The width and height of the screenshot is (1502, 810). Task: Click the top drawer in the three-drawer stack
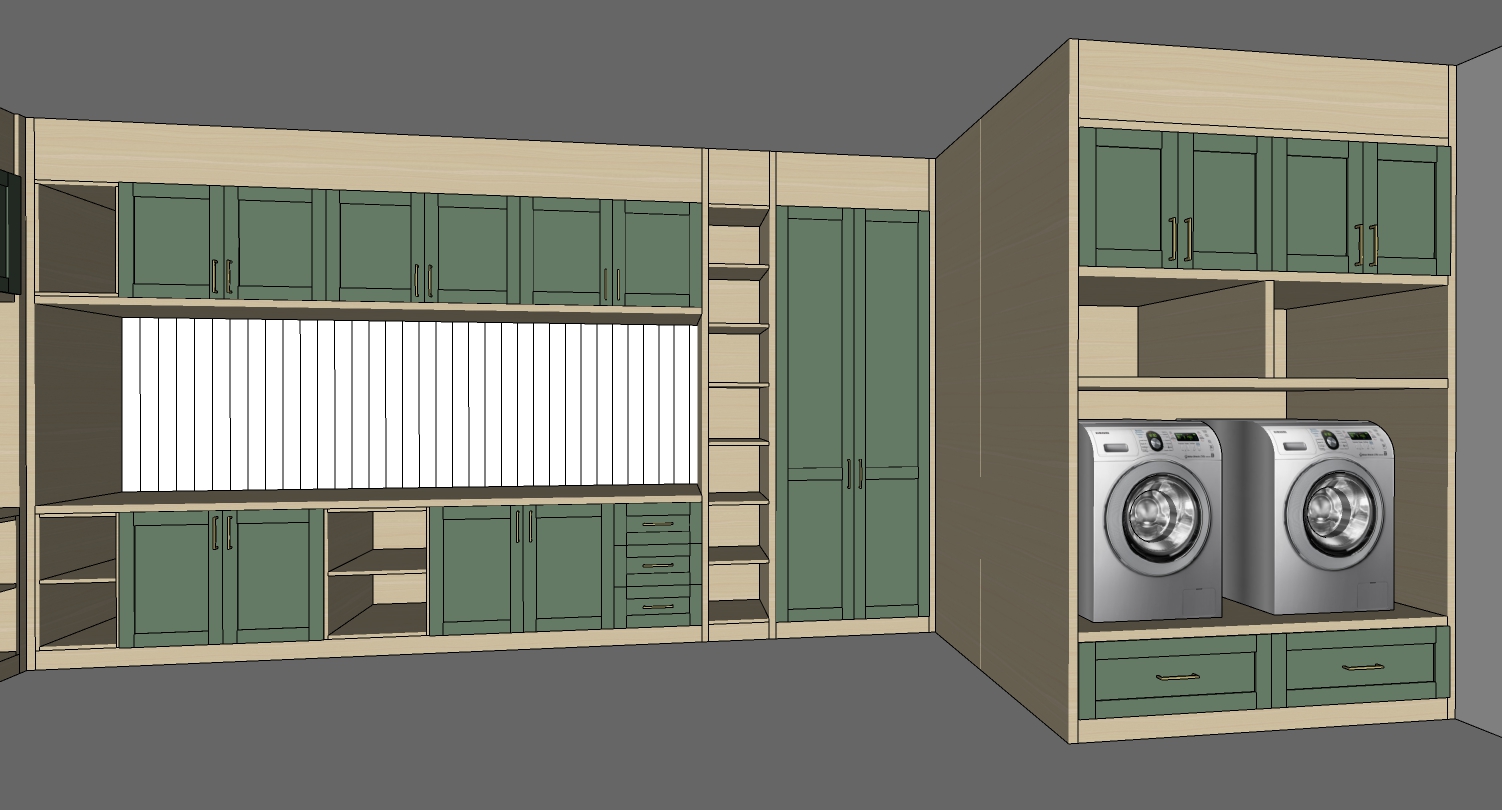coord(657,523)
